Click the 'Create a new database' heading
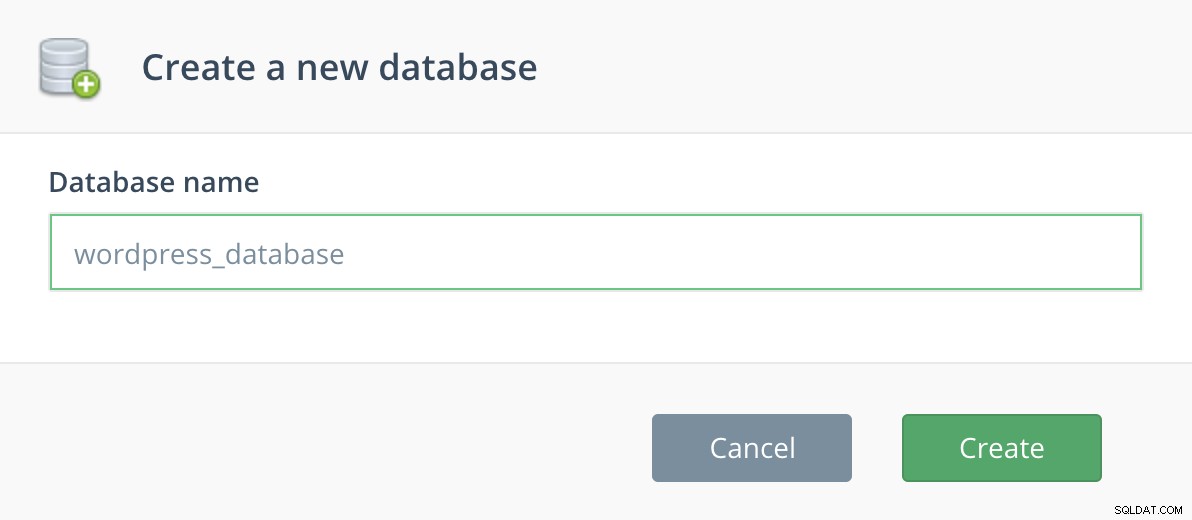The height and width of the screenshot is (520, 1192). click(x=339, y=67)
